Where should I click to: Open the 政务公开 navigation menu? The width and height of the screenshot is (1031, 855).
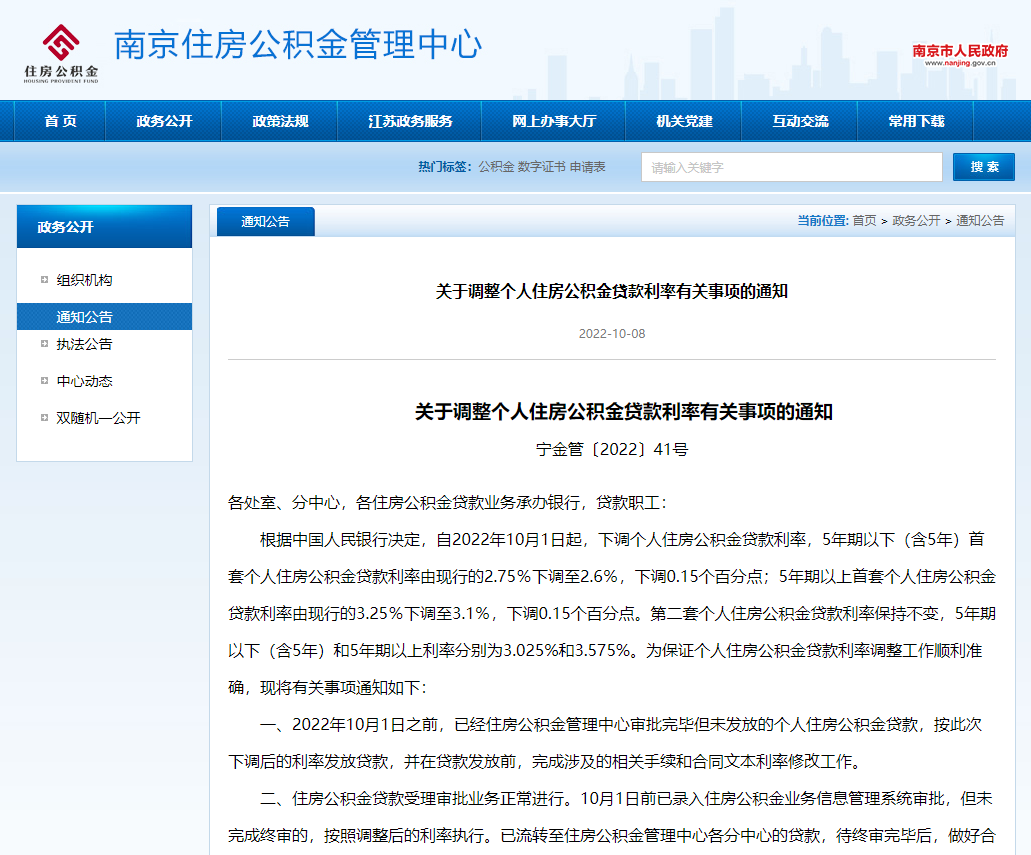[x=164, y=121]
